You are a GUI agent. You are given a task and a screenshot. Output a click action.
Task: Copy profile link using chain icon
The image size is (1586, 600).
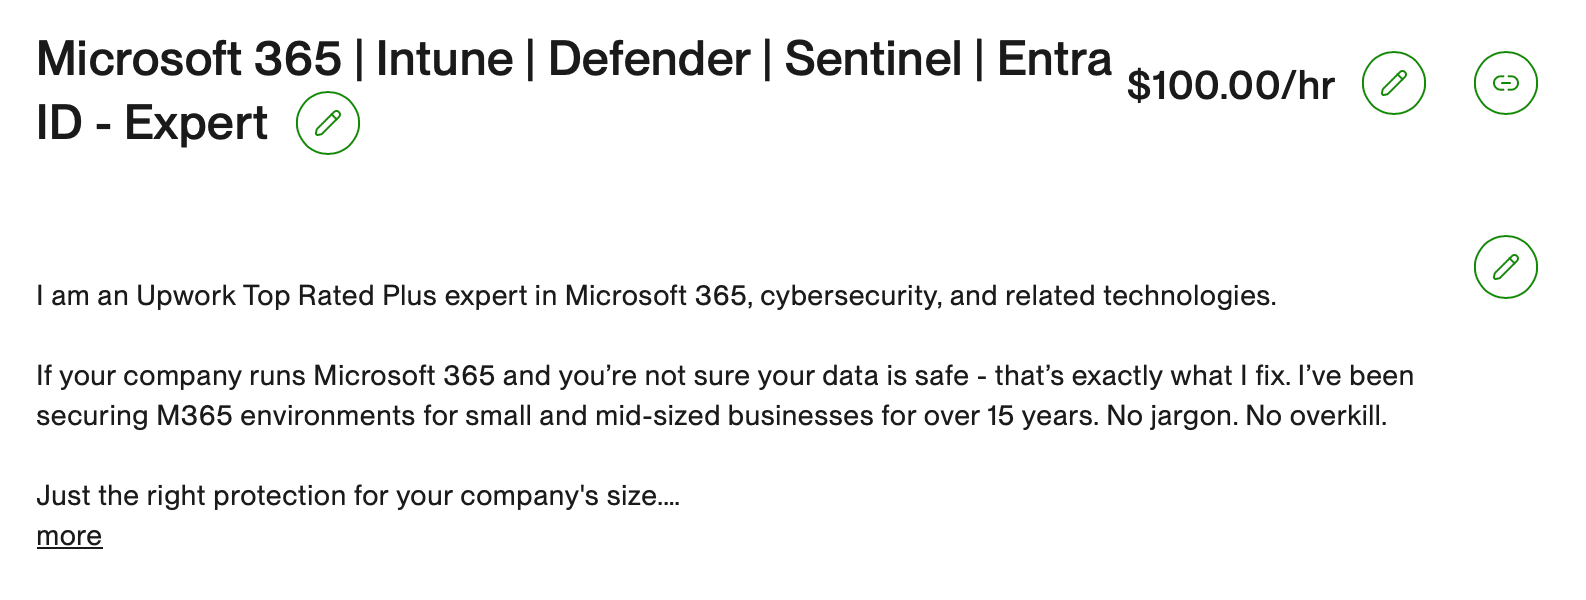pos(1506,83)
